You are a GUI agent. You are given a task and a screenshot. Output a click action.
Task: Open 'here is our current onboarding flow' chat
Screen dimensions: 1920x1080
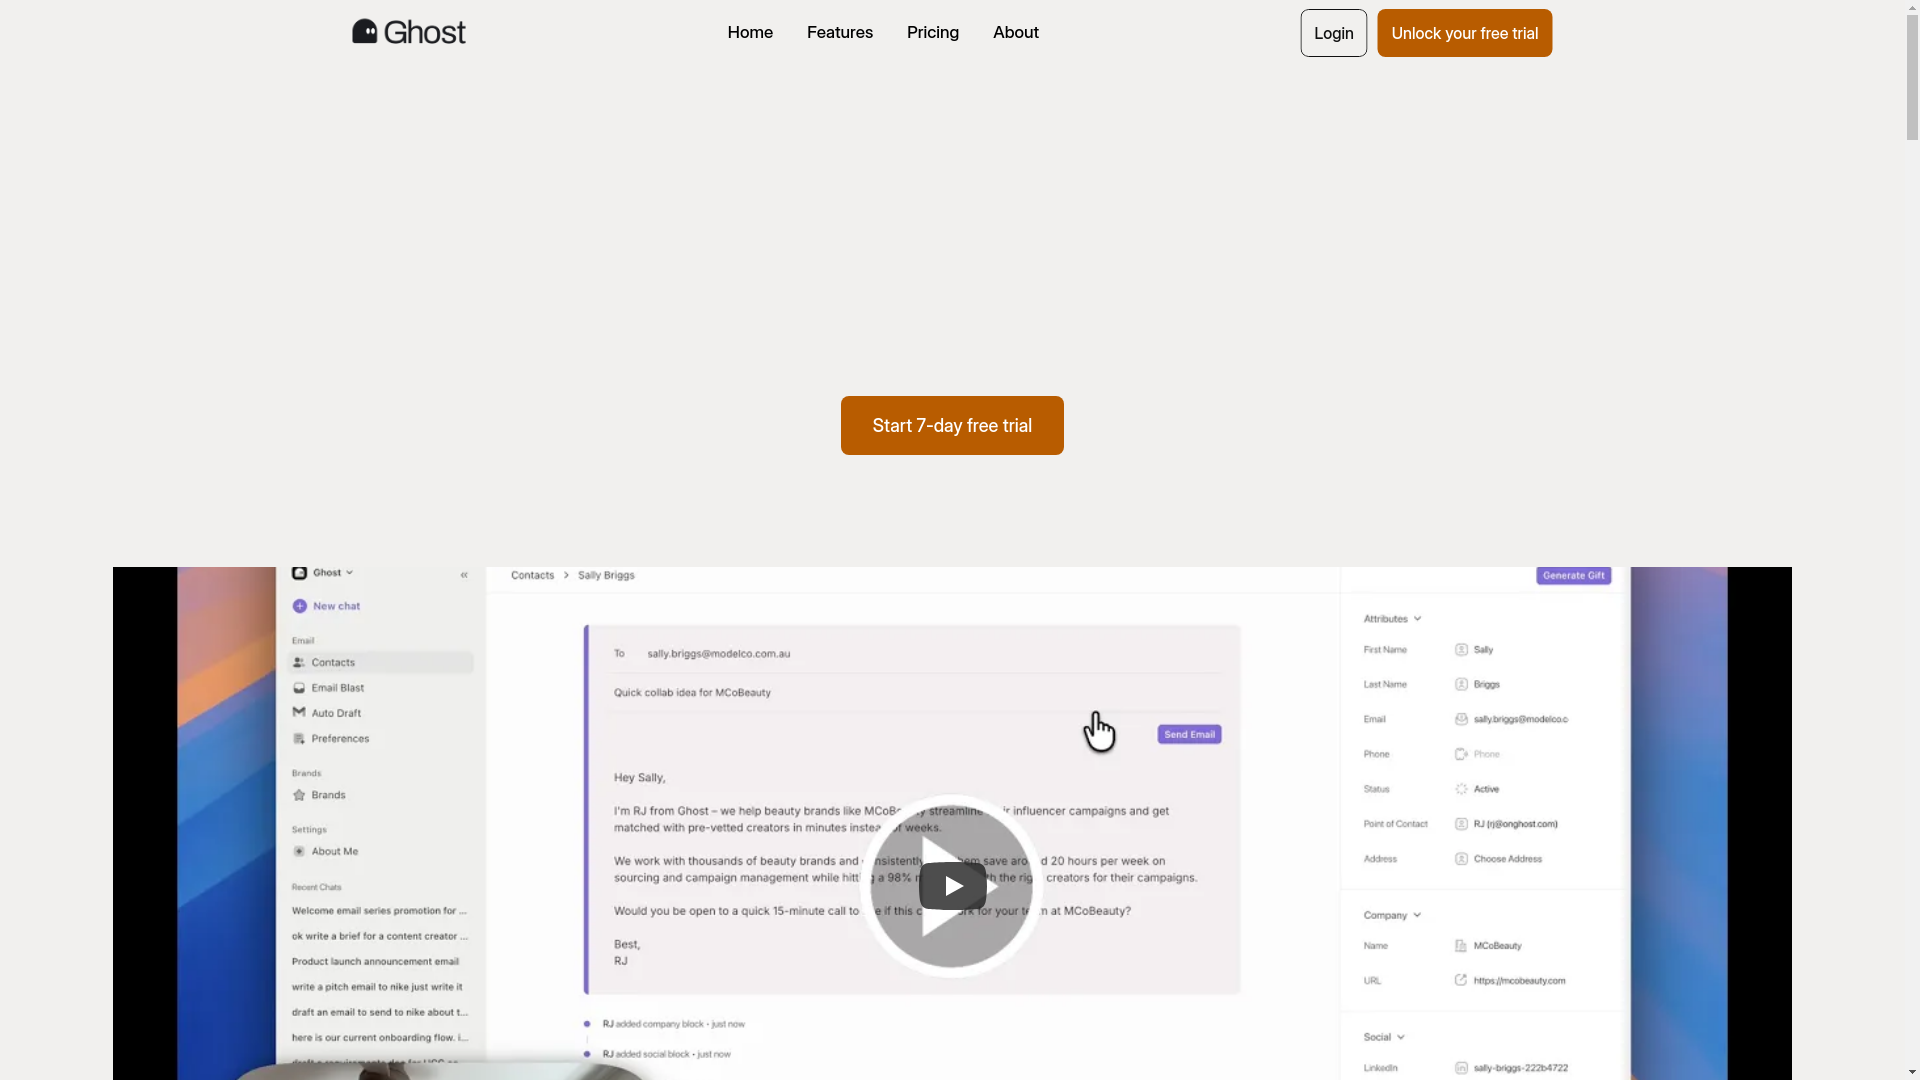379,1038
